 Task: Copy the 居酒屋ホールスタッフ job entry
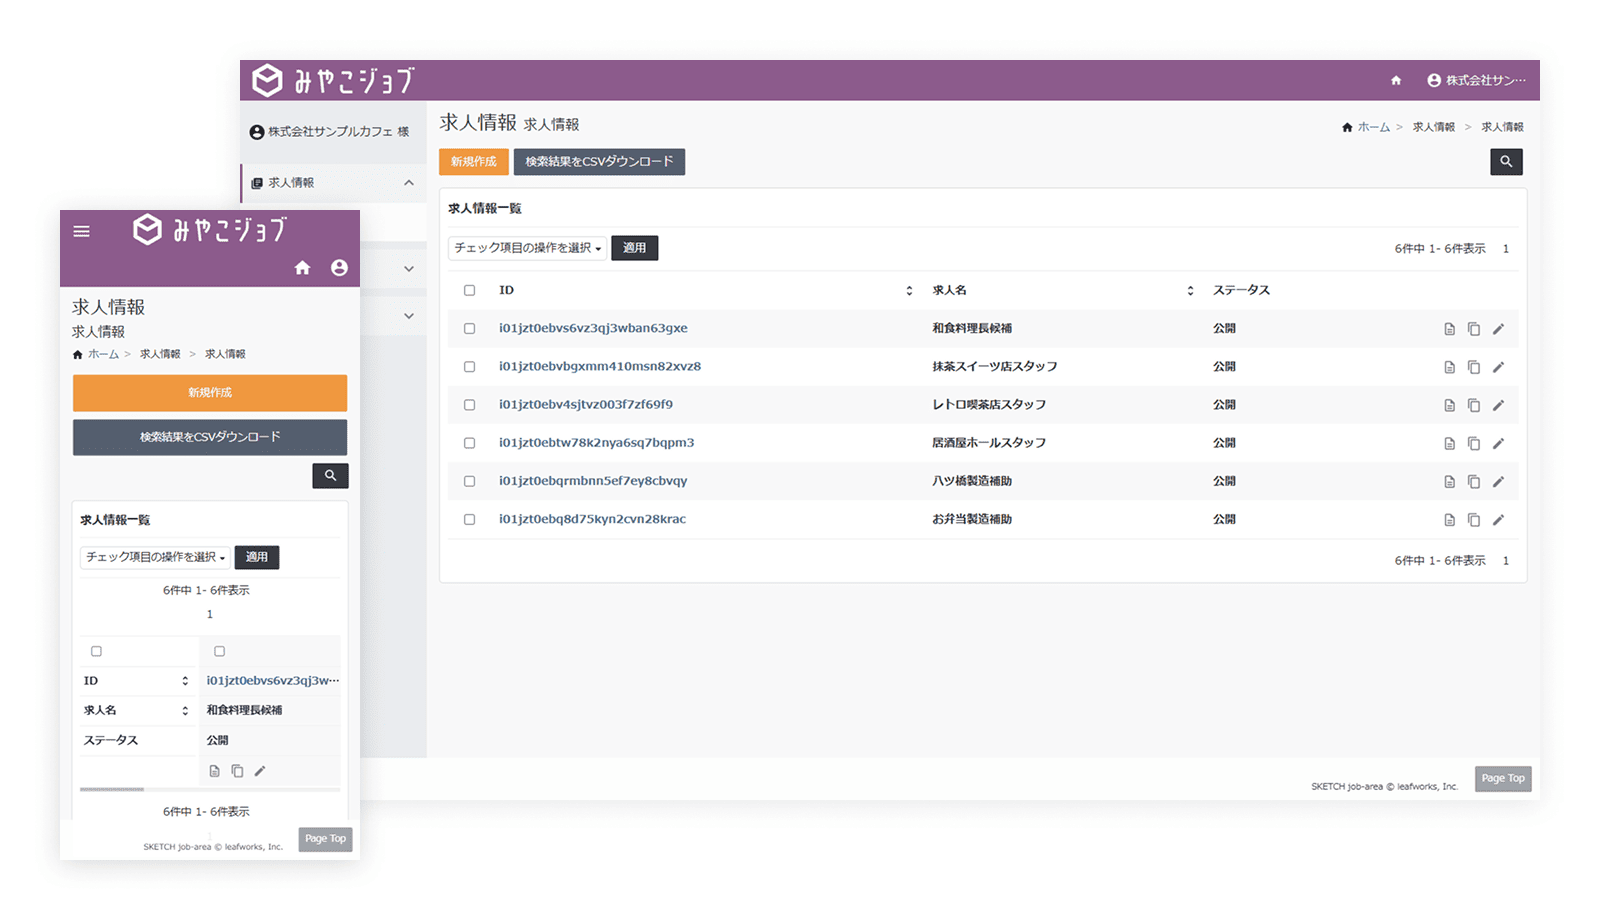click(x=1474, y=443)
